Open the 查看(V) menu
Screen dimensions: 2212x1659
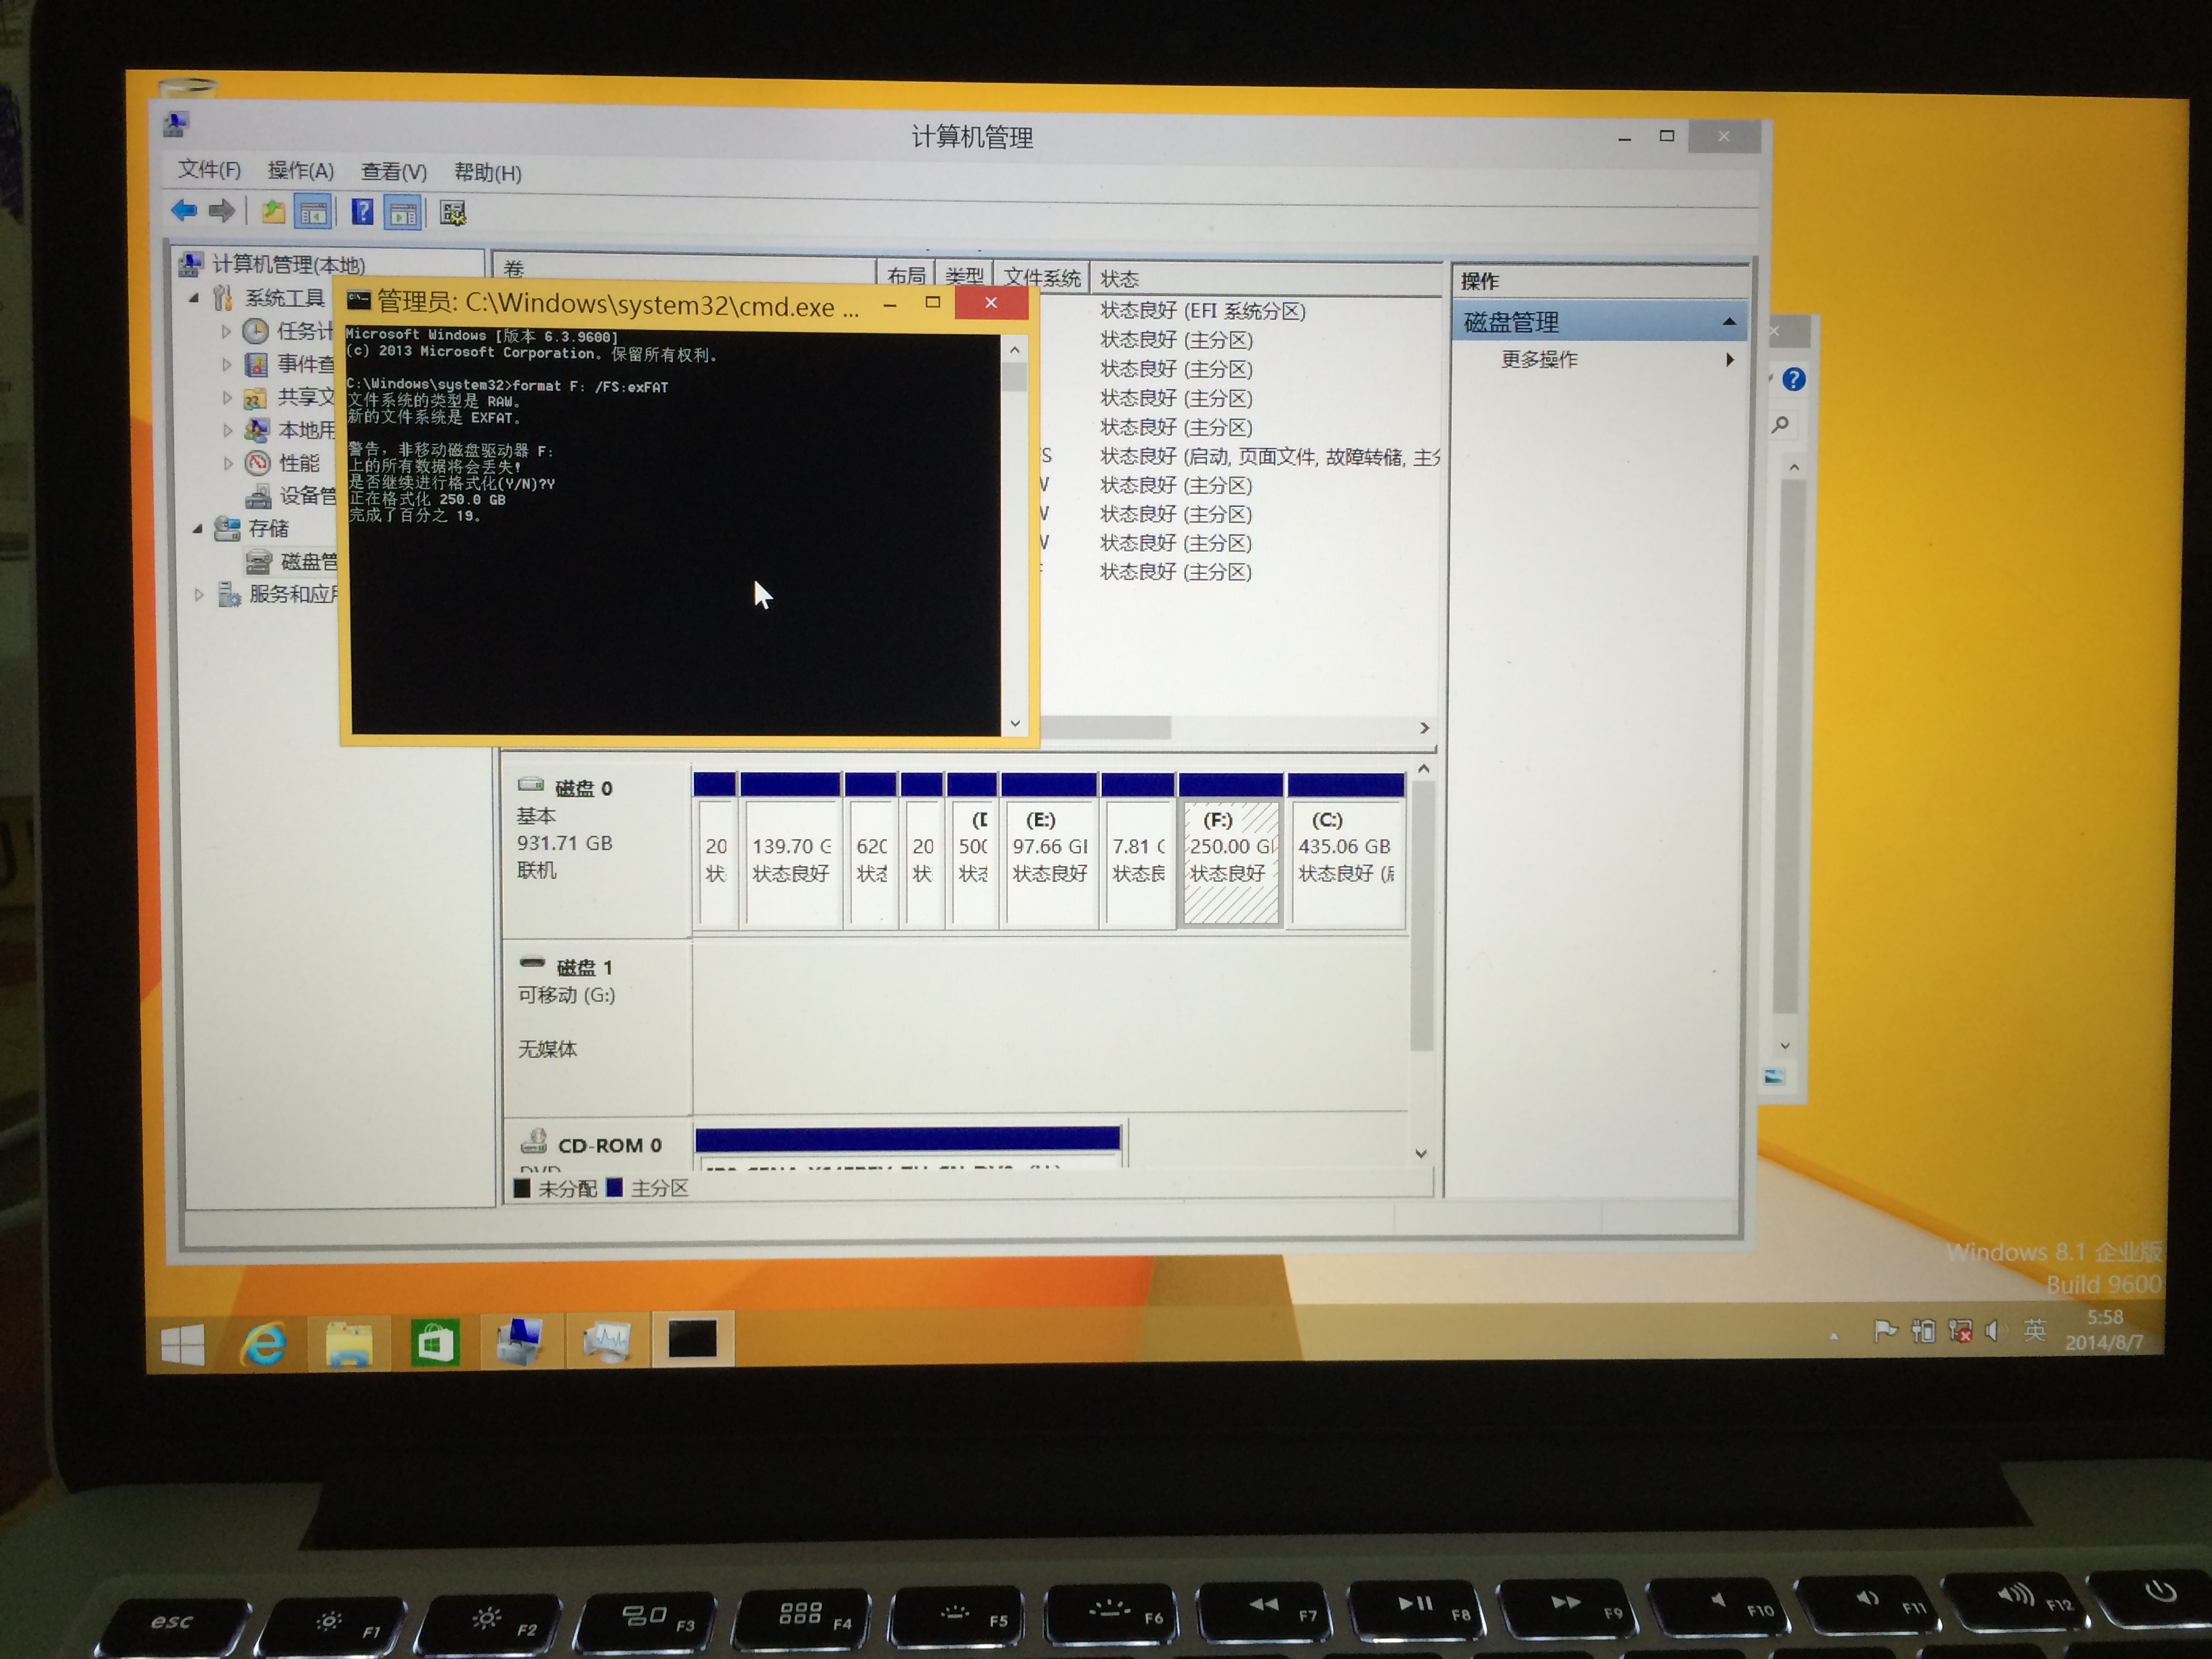[x=393, y=172]
